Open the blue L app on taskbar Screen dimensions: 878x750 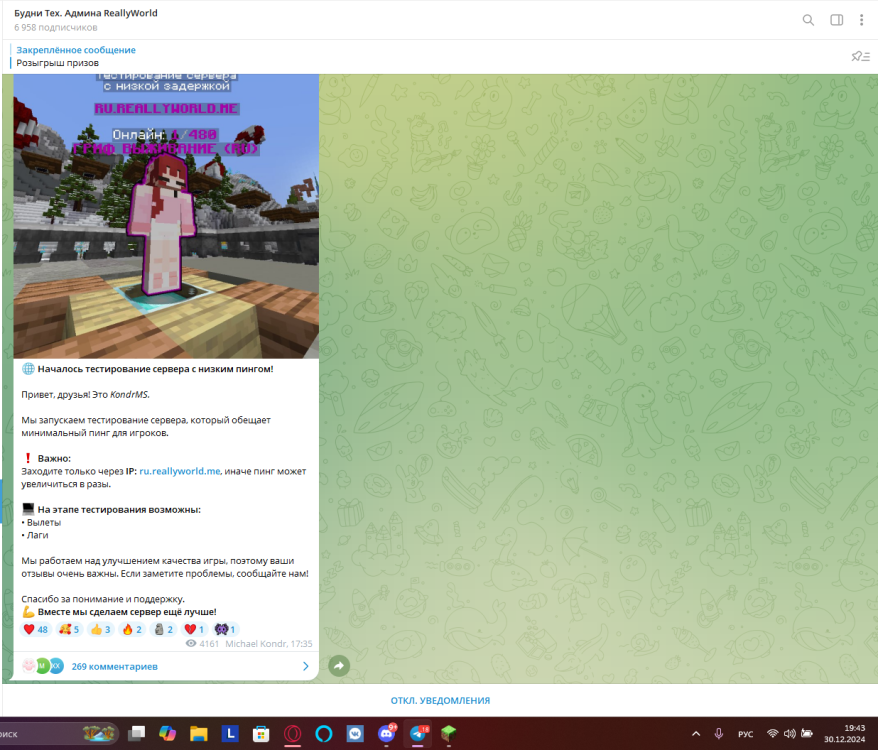(230, 733)
